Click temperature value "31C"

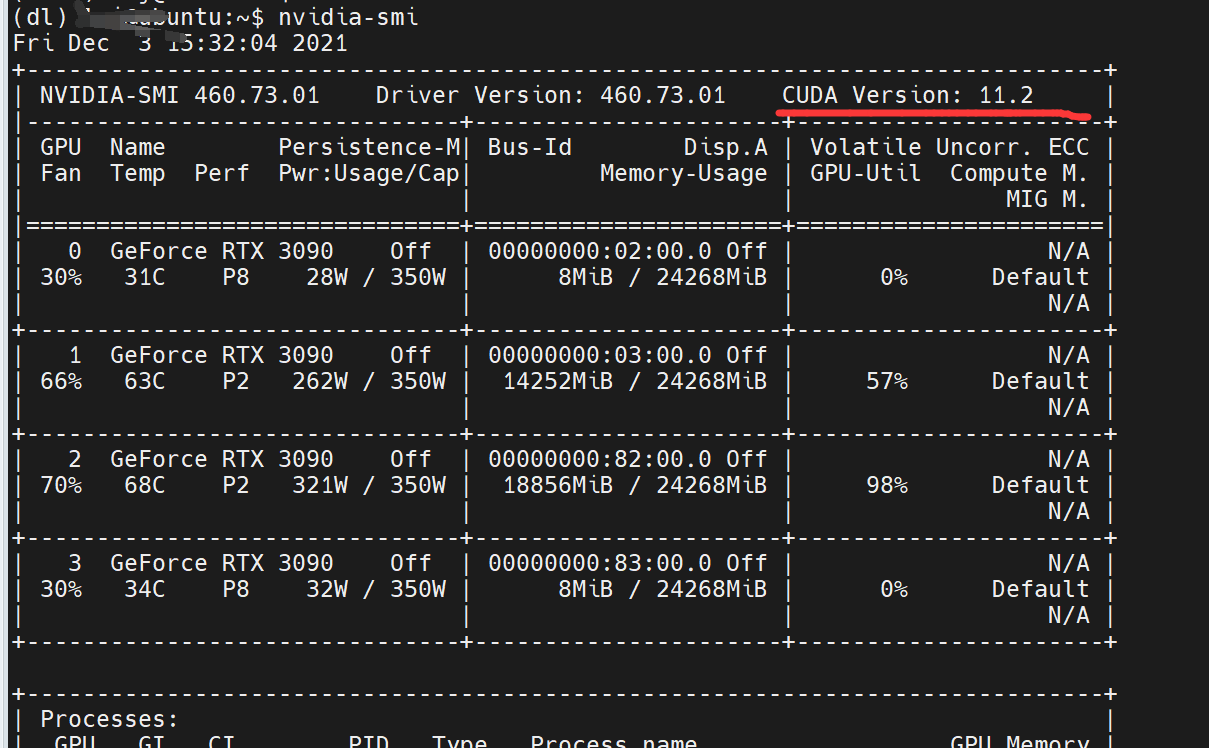145,278
